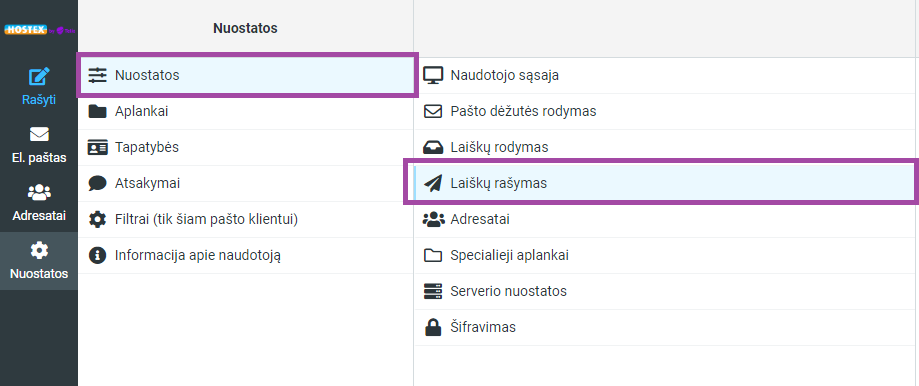The width and height of the screenshot is (919, 386).
Task: Click server icon beside Serverio nuostatos
Action: [x=433, y=291]
